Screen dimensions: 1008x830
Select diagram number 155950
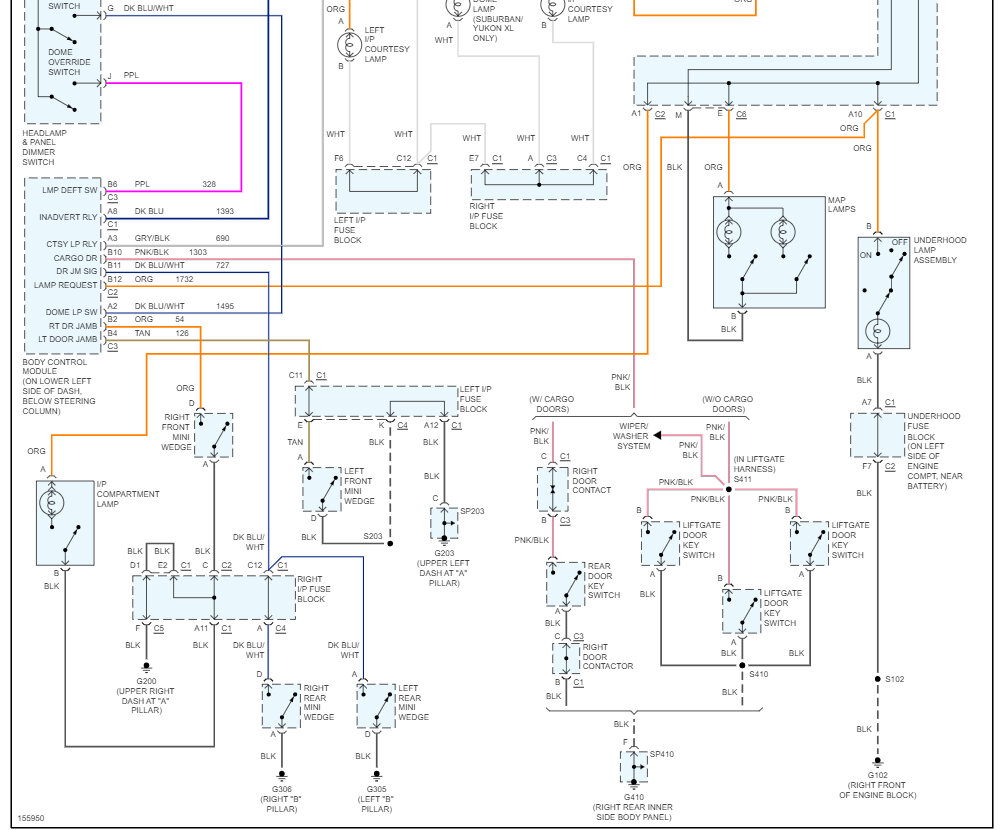coord(31,818)
